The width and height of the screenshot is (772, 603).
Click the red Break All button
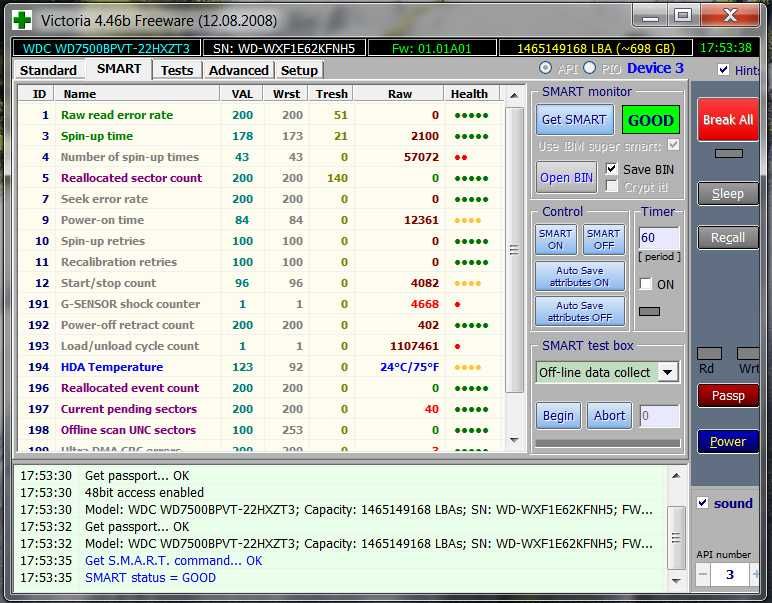coord(728,120)
